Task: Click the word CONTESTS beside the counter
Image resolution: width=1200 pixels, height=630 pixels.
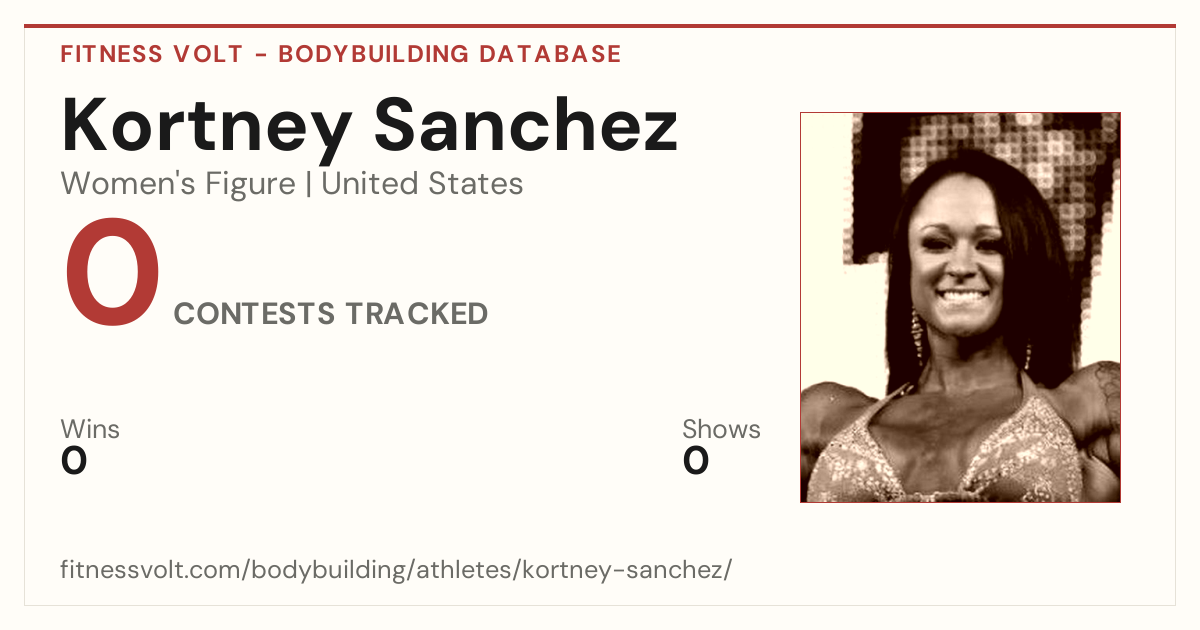Action: tap(255, 314)
